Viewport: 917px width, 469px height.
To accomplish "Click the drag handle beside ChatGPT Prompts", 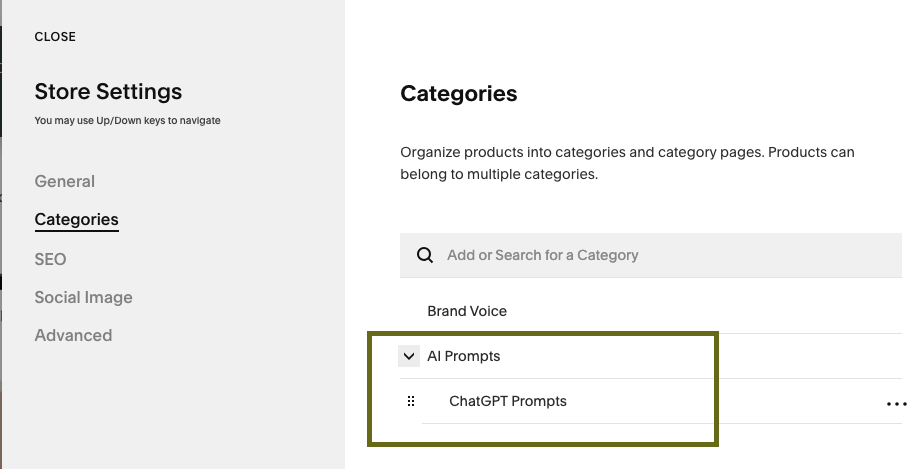I will (410, 402).
